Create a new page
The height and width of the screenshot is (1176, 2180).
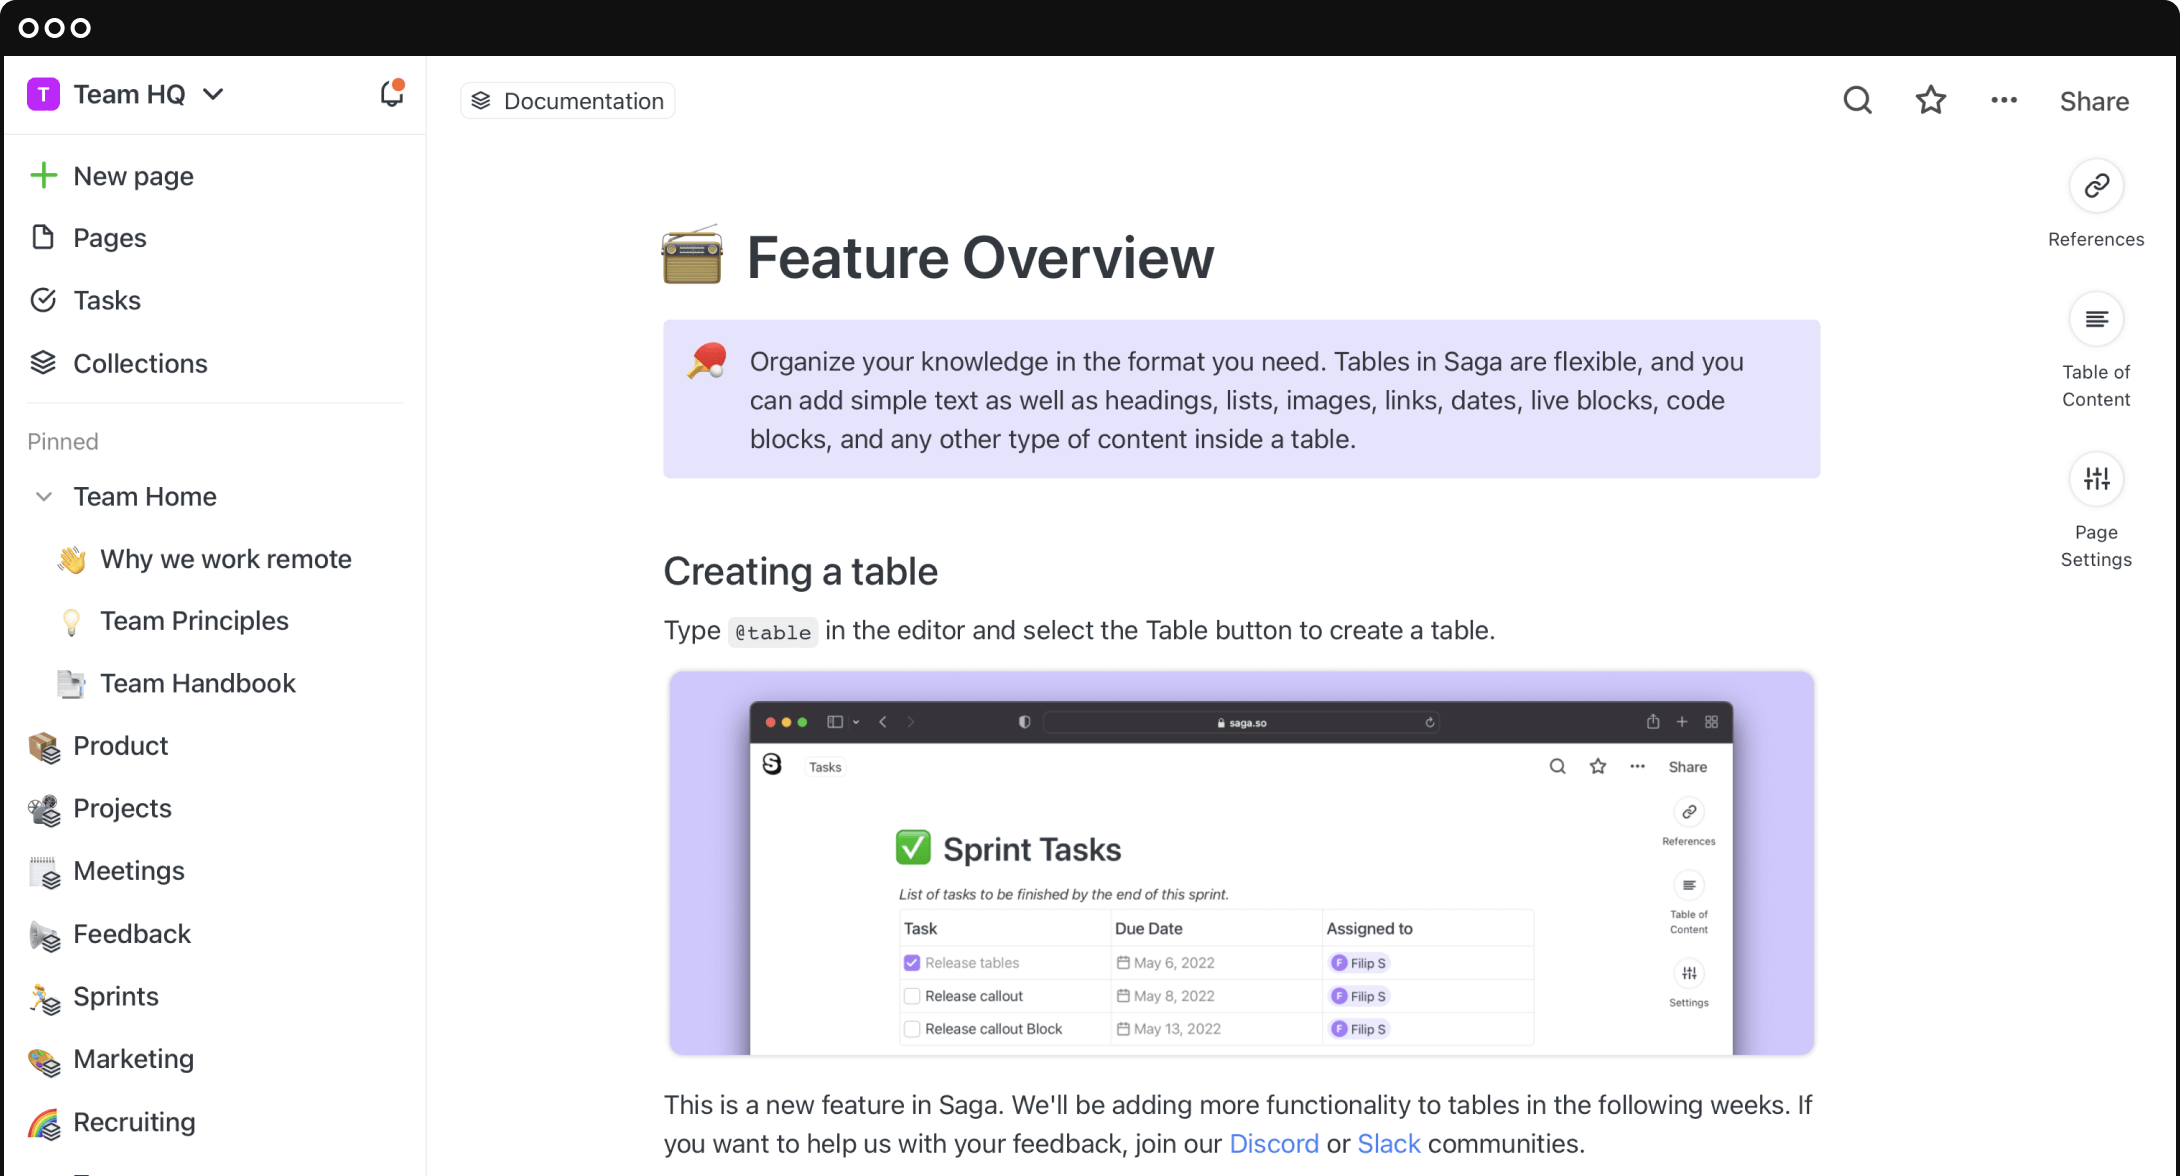pyautogui.click(x=133, y=176)
